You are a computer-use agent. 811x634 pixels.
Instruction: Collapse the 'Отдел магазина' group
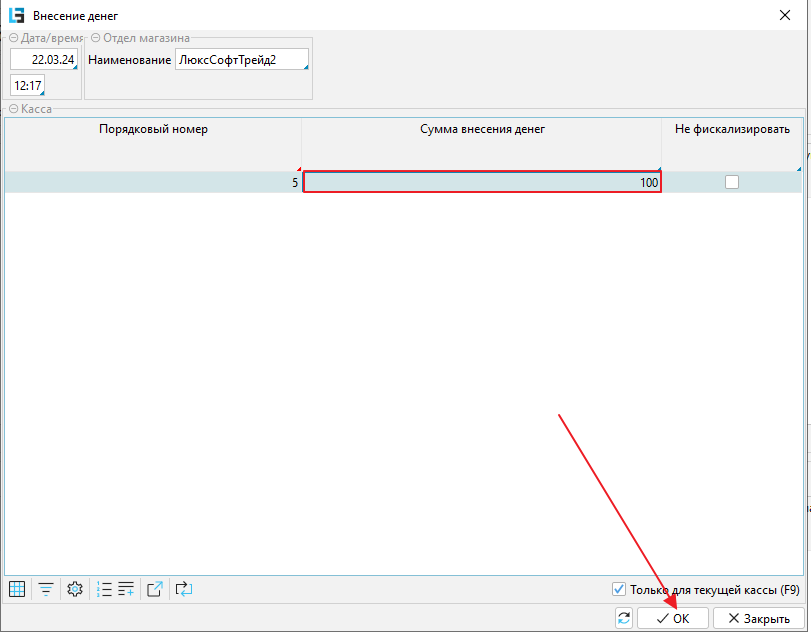96,38
